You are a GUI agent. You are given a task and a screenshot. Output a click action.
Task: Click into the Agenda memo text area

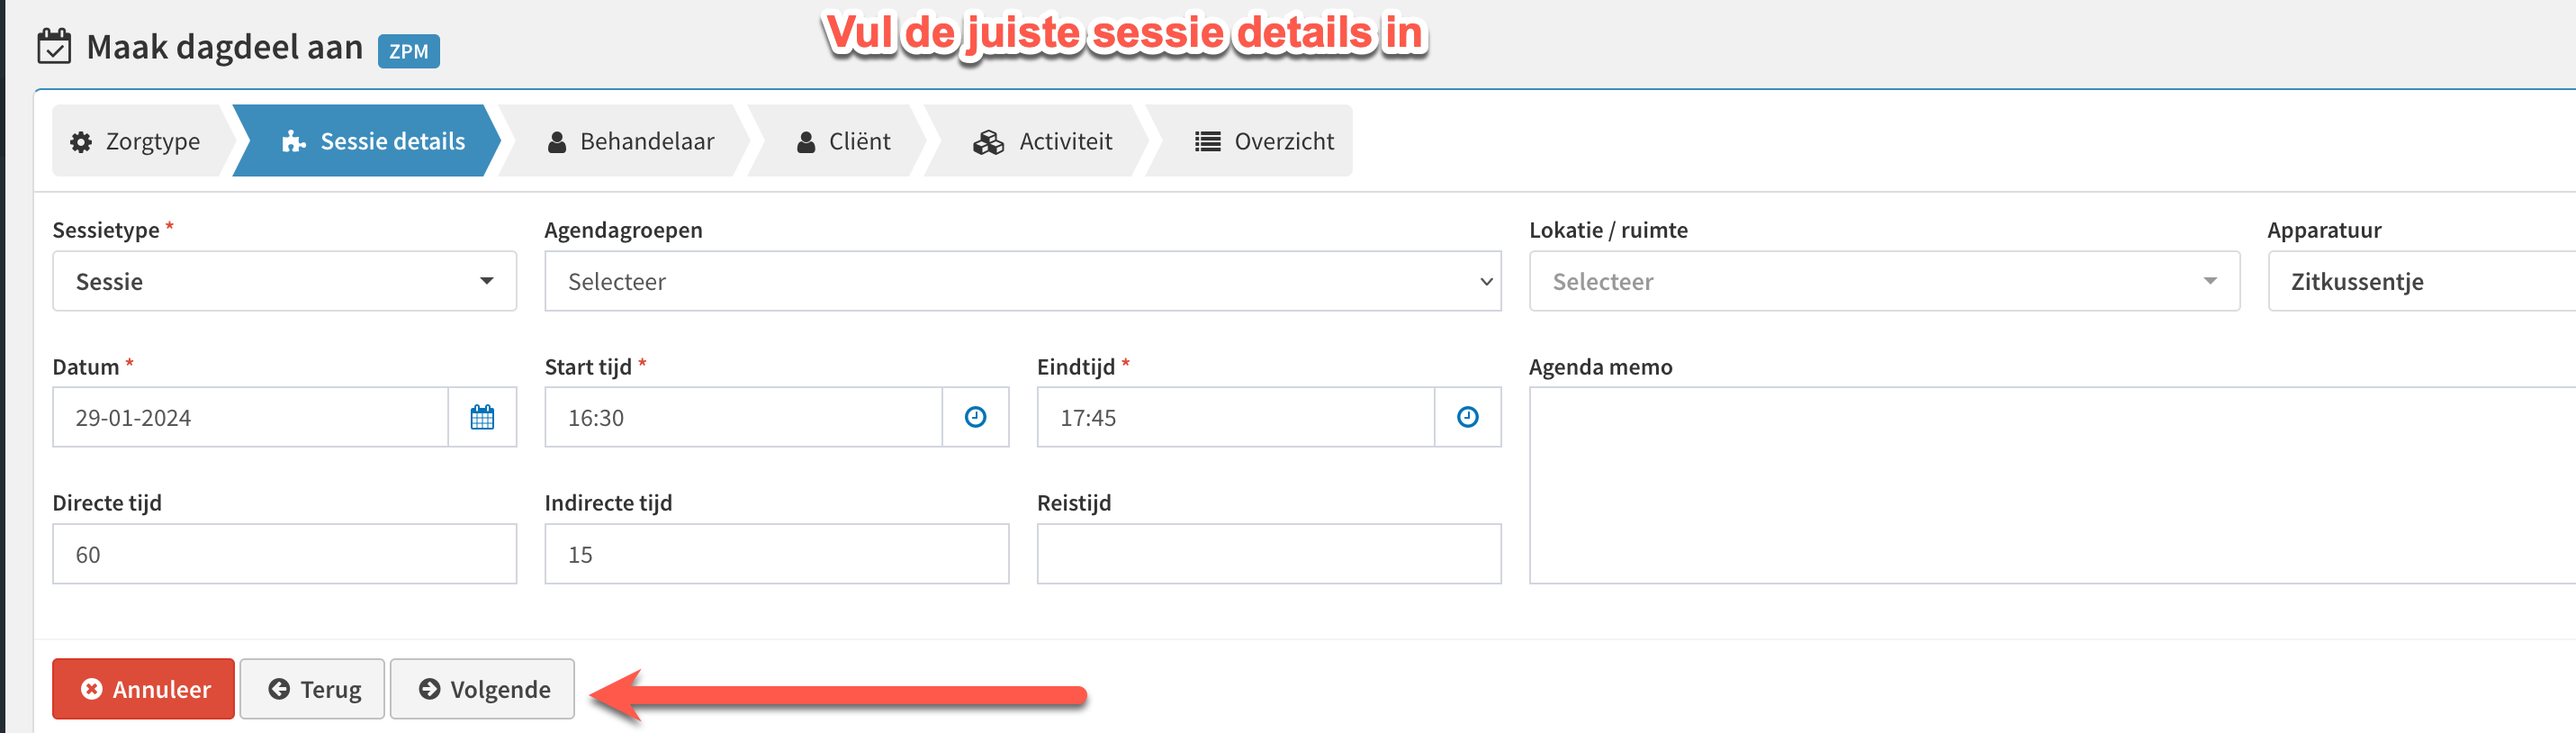pyautogui.click(x=2052, y=485)
